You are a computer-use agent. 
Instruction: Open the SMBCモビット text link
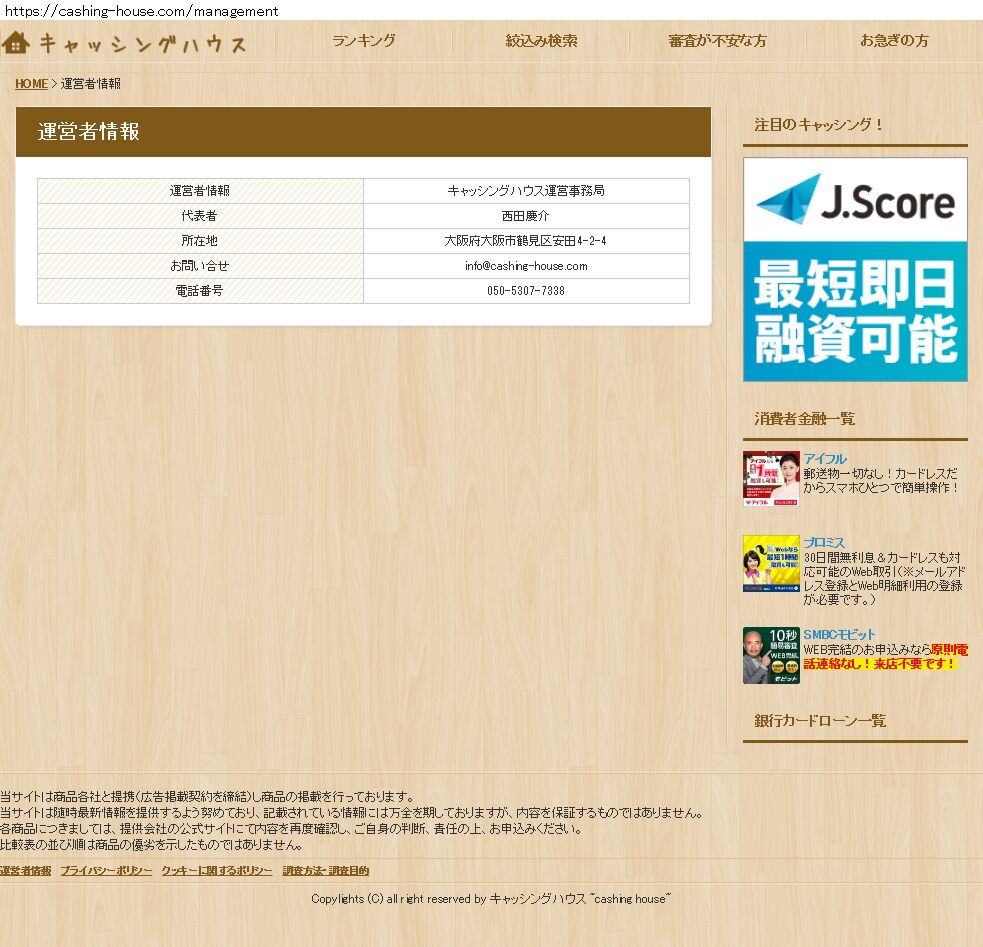(x=839, y=635)
